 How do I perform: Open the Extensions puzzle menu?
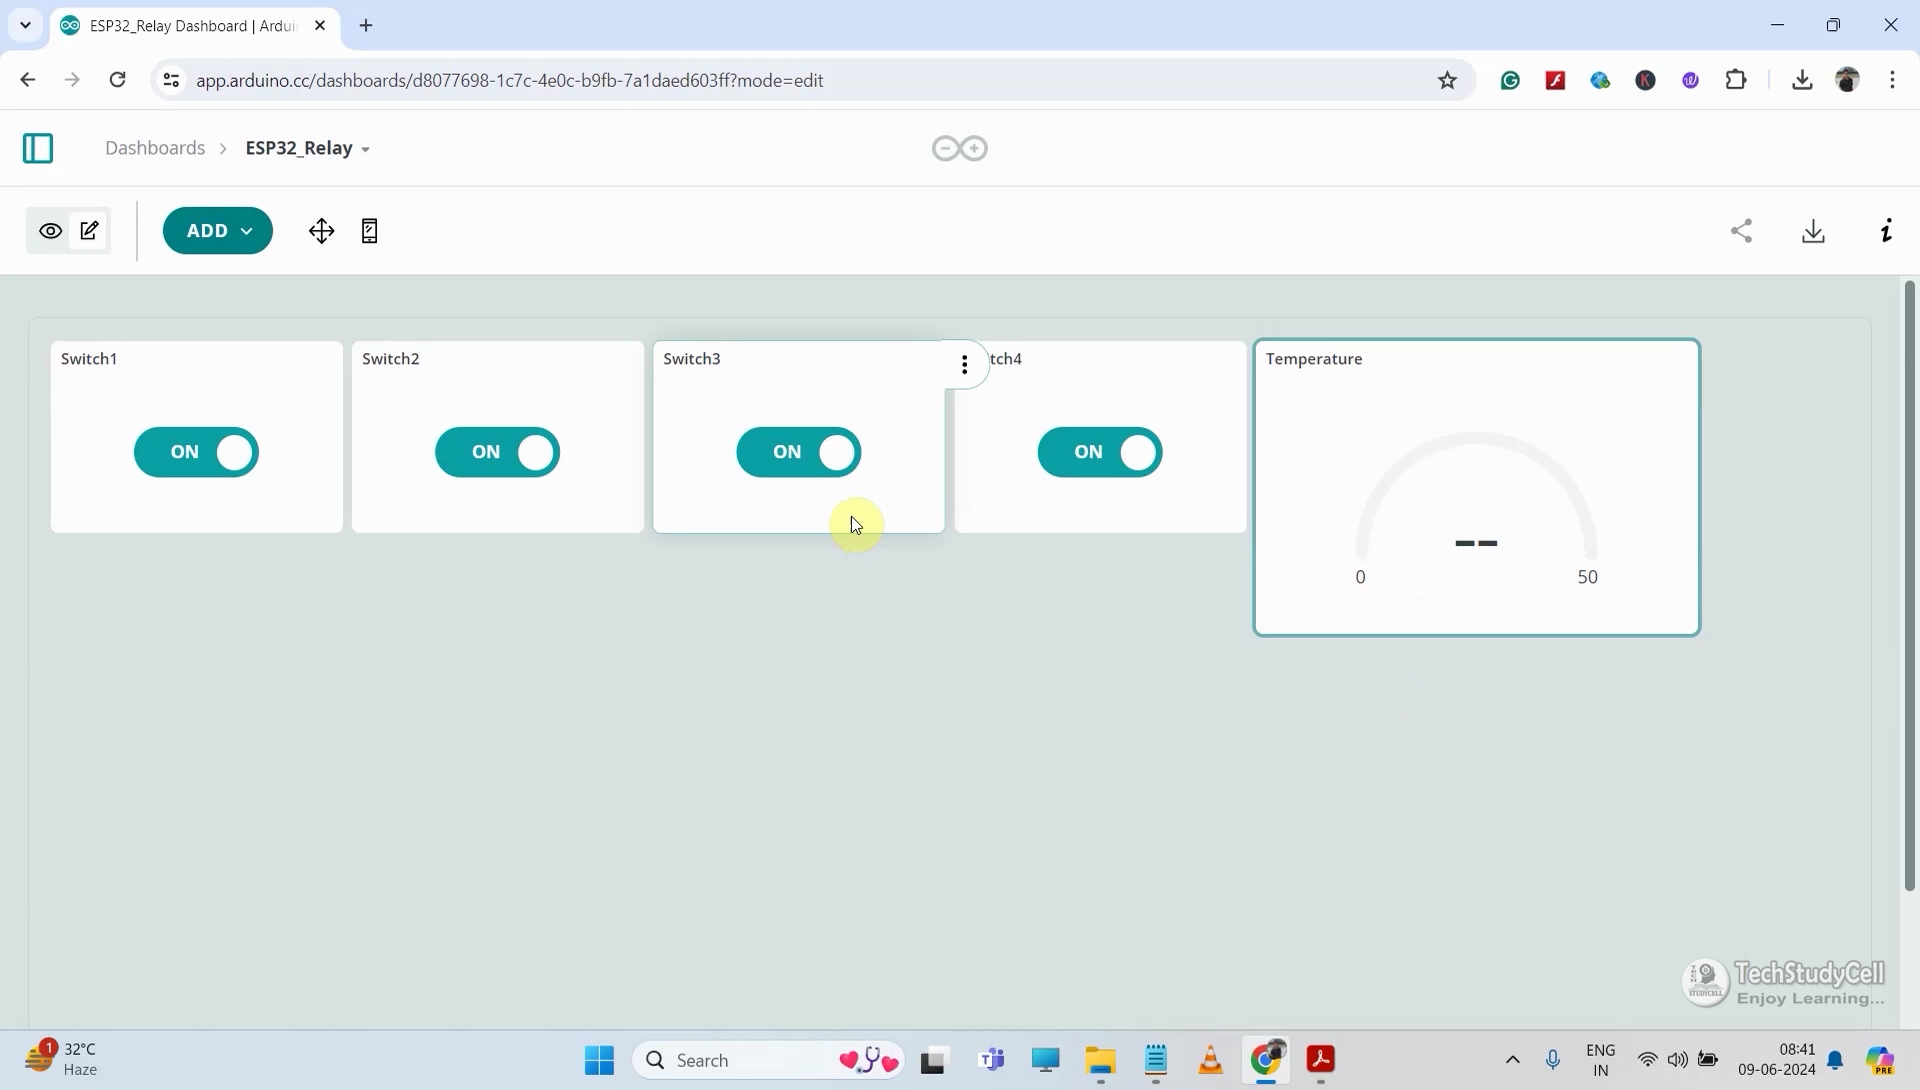click(x=1737, y=80)
